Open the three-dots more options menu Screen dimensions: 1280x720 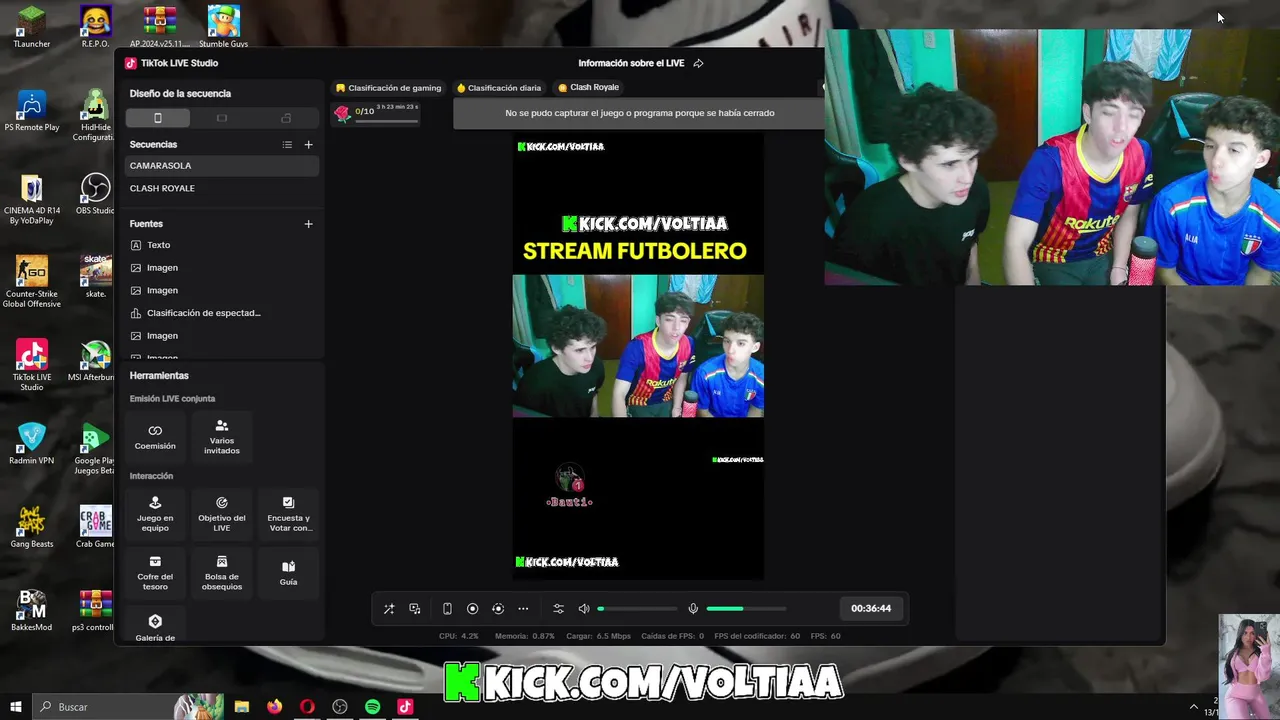[x=523, y=609]
